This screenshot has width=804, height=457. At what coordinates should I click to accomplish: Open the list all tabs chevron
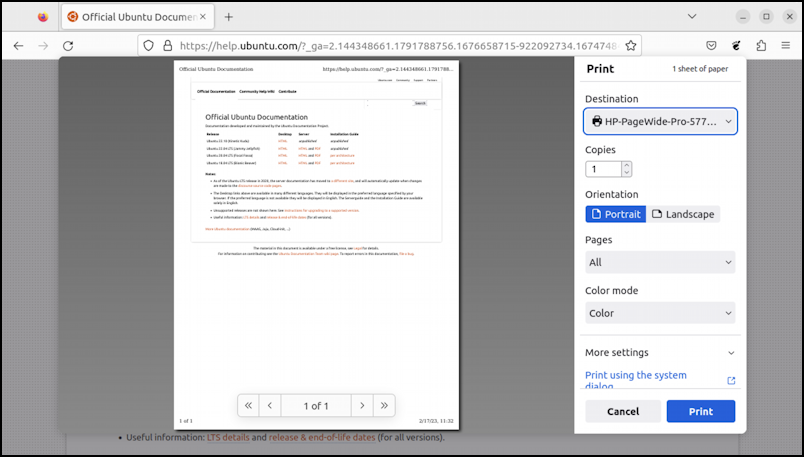point(692,16)
